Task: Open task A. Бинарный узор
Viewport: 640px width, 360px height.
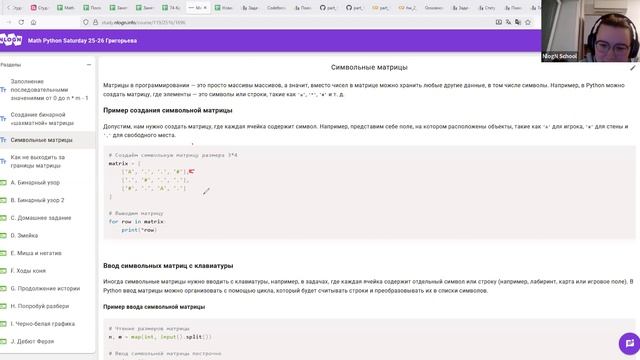Action: pyautogui.click(x=35, y=182)
